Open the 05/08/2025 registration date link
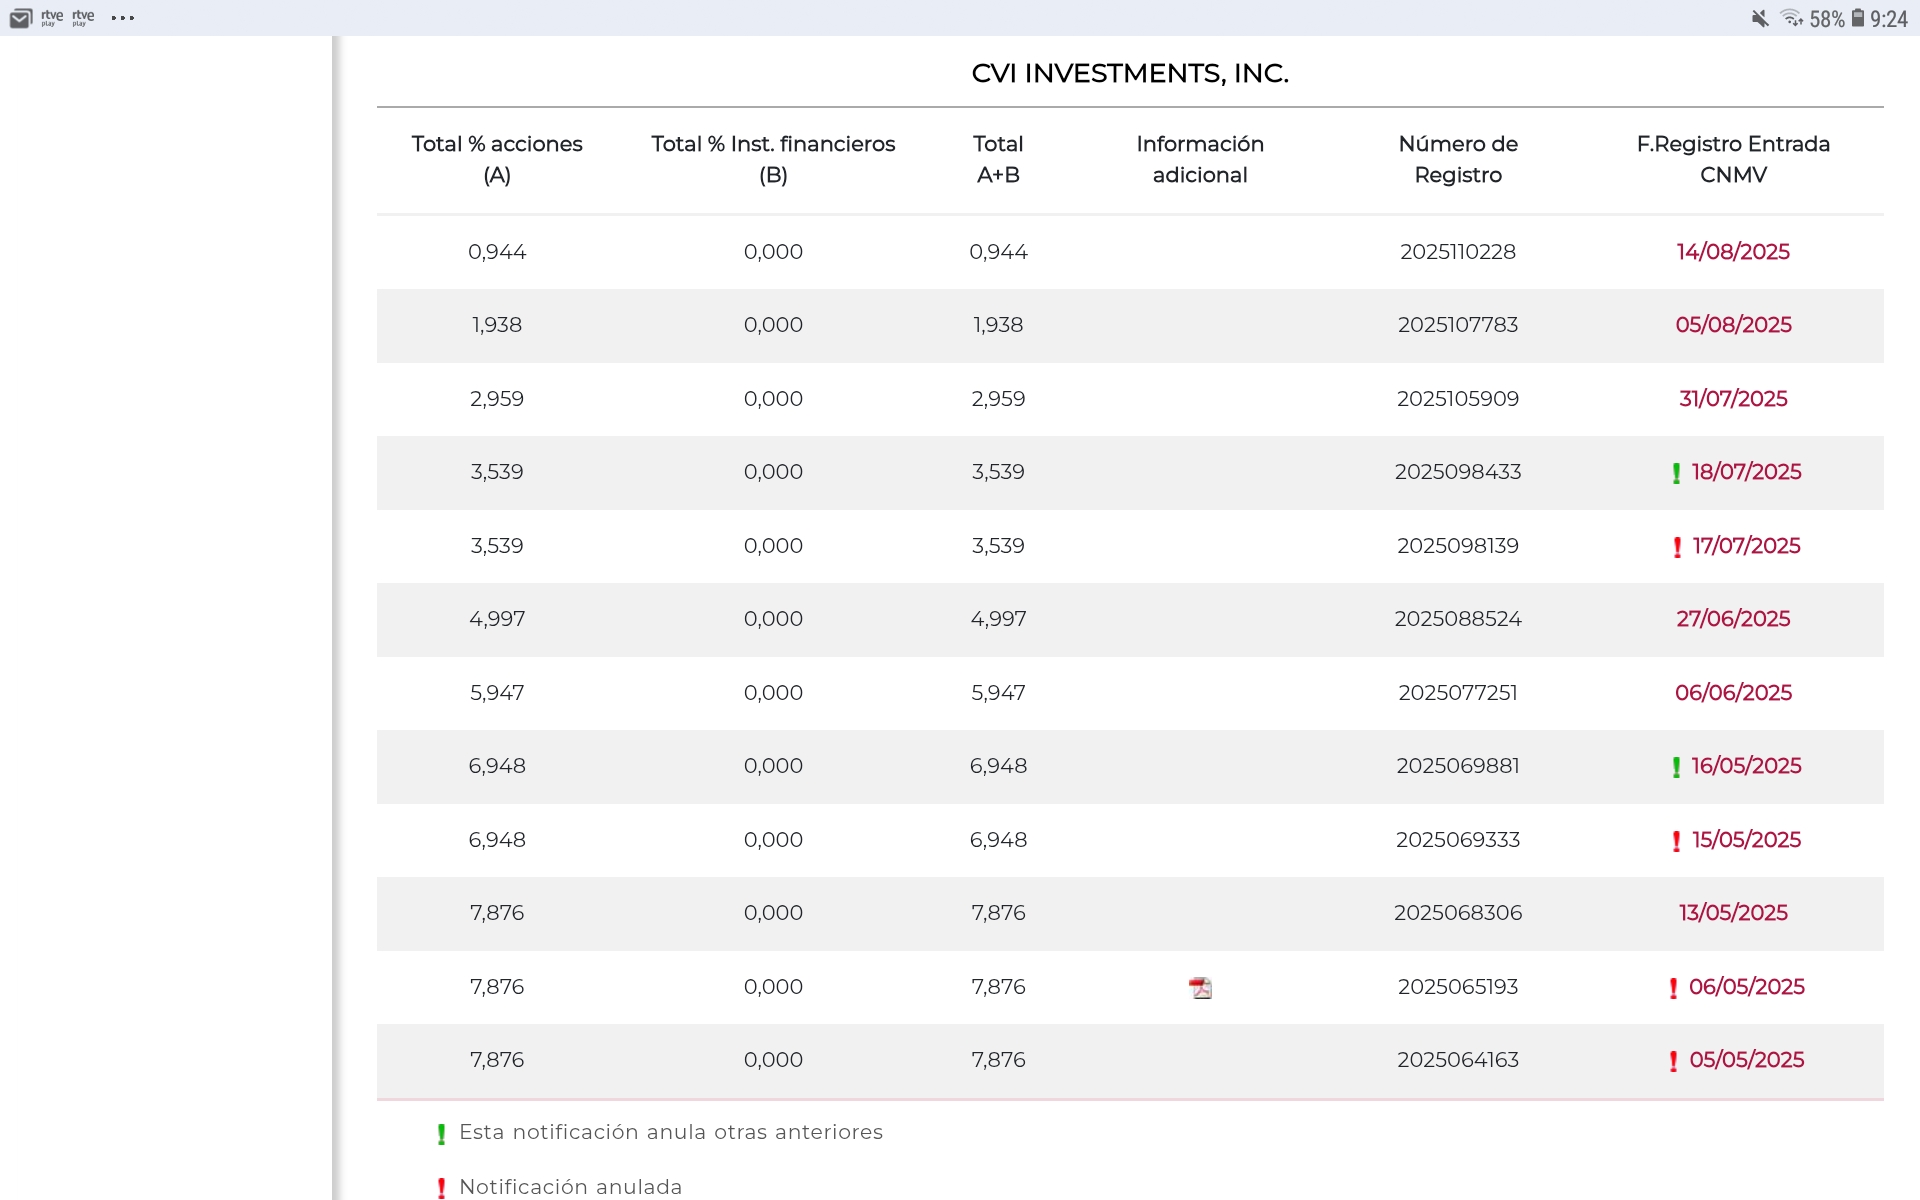This screenshot has height=1200, width=1920. point(1733,325)
